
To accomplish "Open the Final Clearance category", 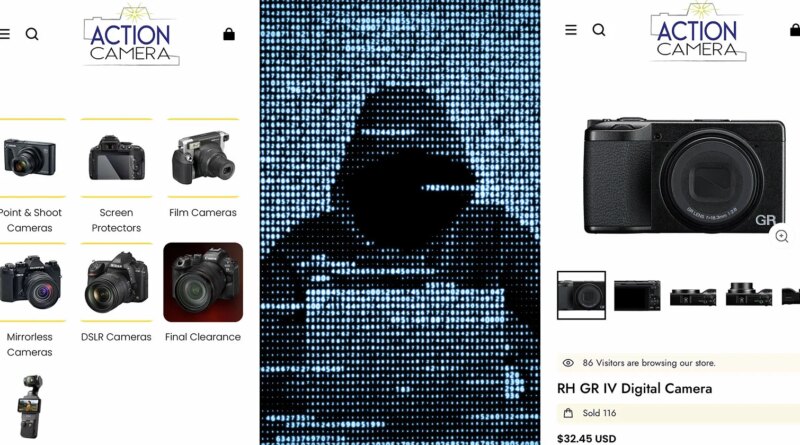I will [203, 337].
